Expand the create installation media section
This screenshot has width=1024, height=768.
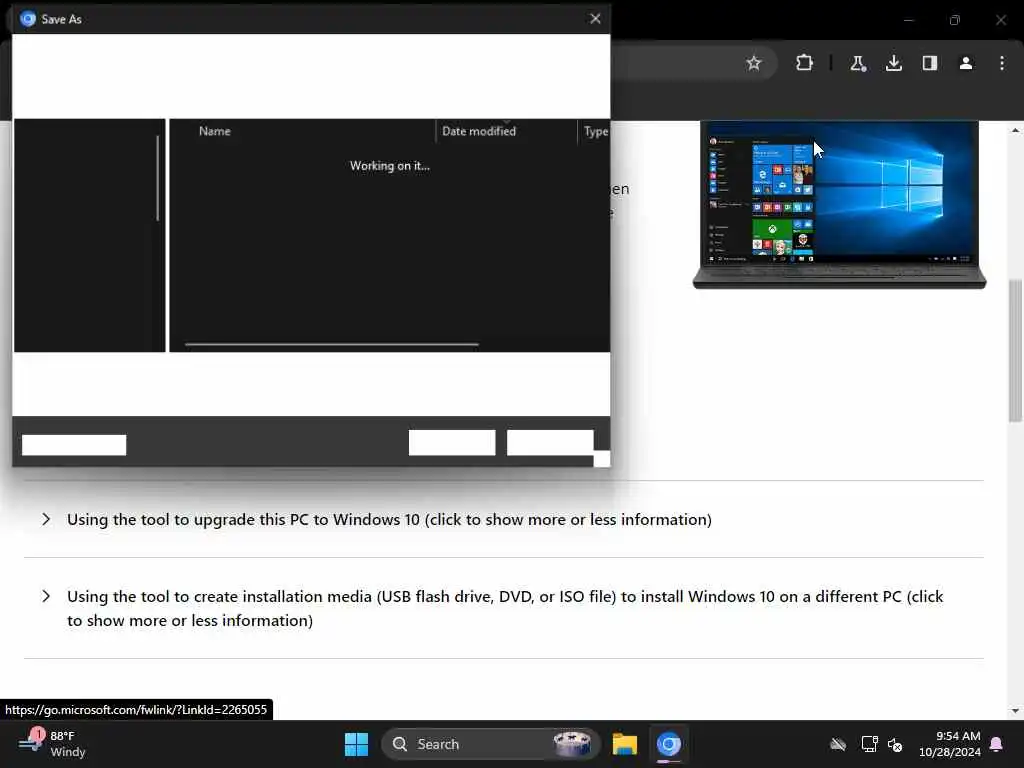pyautogui.click(x=46, y=596)
